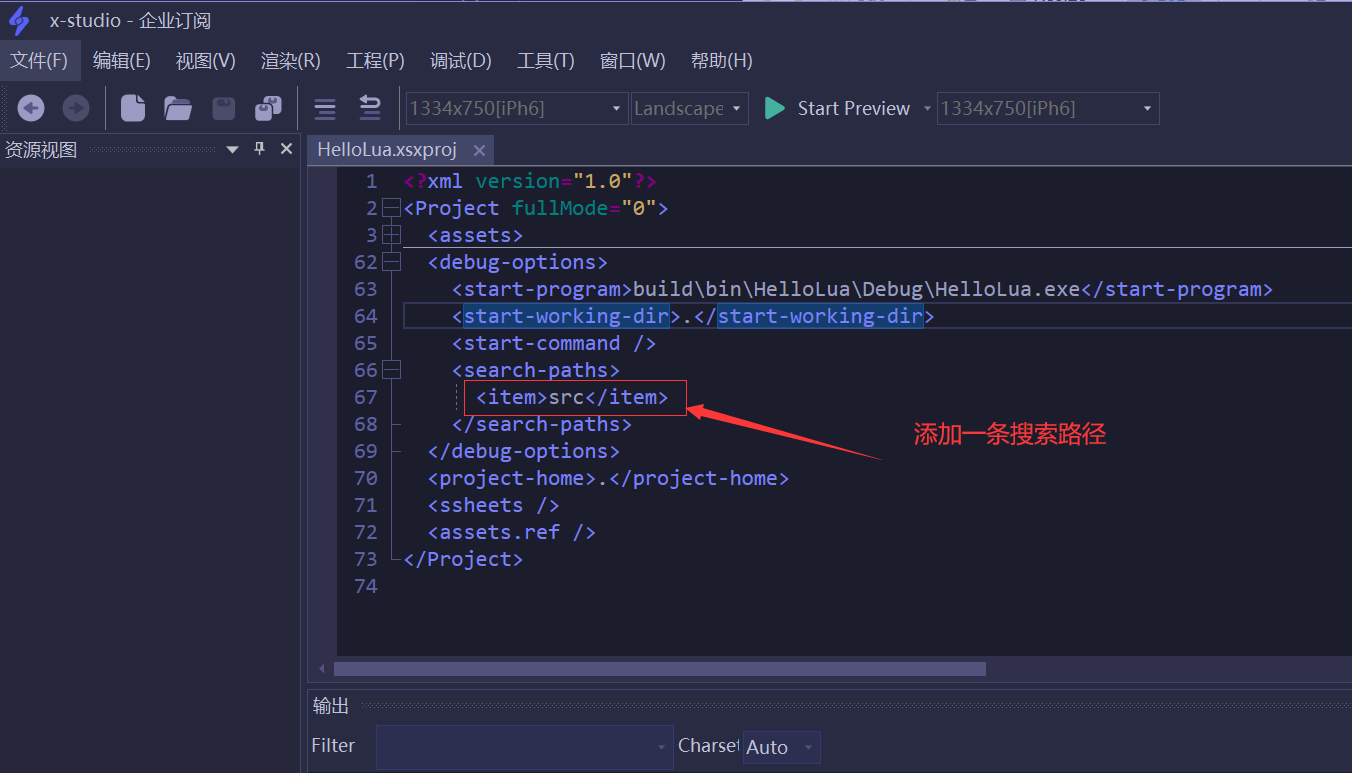Expand the folded assets node at line 3
The width and height of the screenshot is (1352, 773).
click(391, 235)
